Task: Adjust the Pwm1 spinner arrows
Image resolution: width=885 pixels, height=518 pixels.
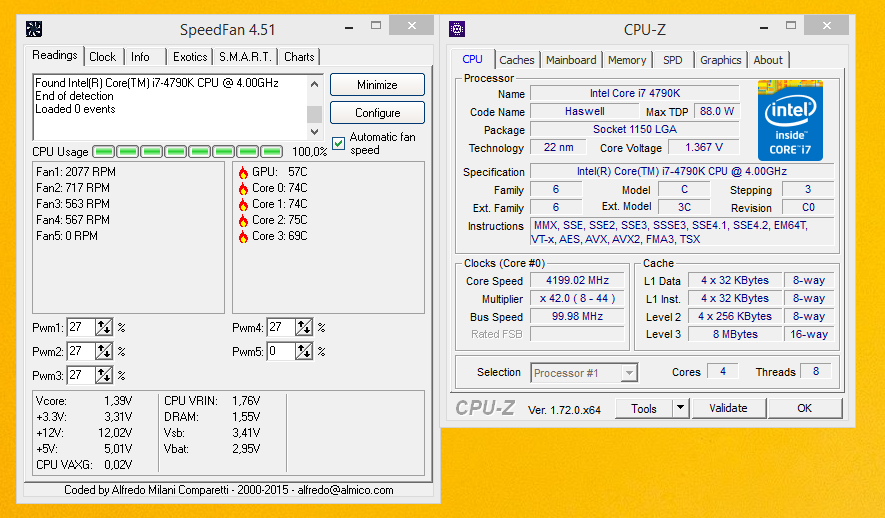Action: 104,327
